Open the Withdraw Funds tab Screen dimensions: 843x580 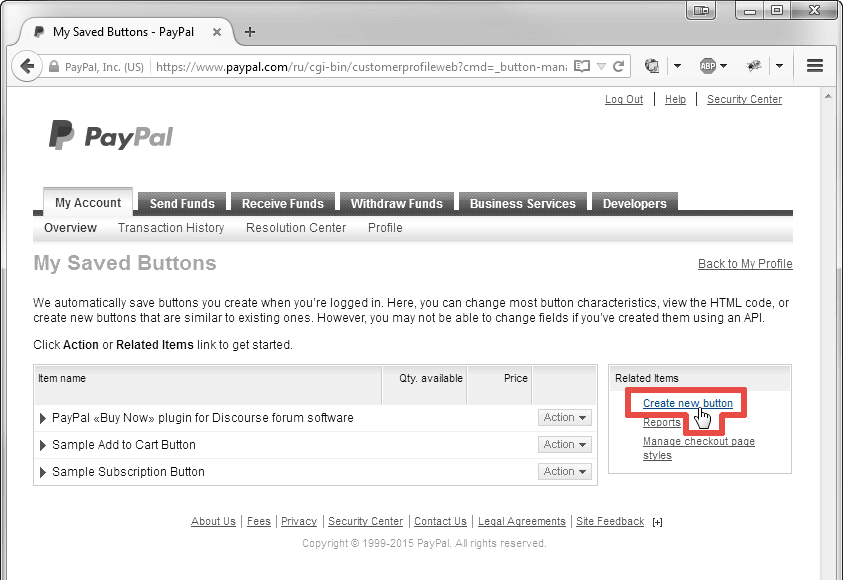pyautogui.click(x=397, y=204)
